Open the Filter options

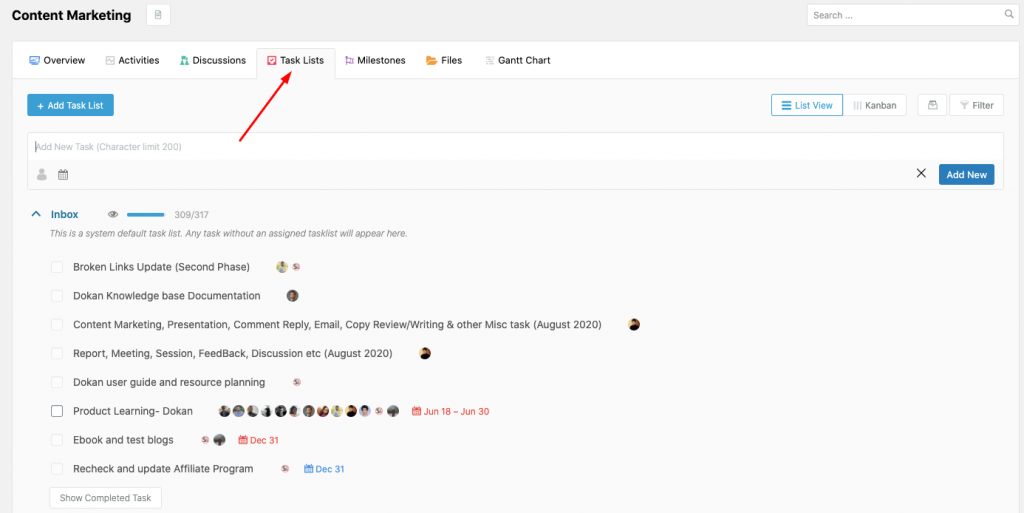[976, 105]
